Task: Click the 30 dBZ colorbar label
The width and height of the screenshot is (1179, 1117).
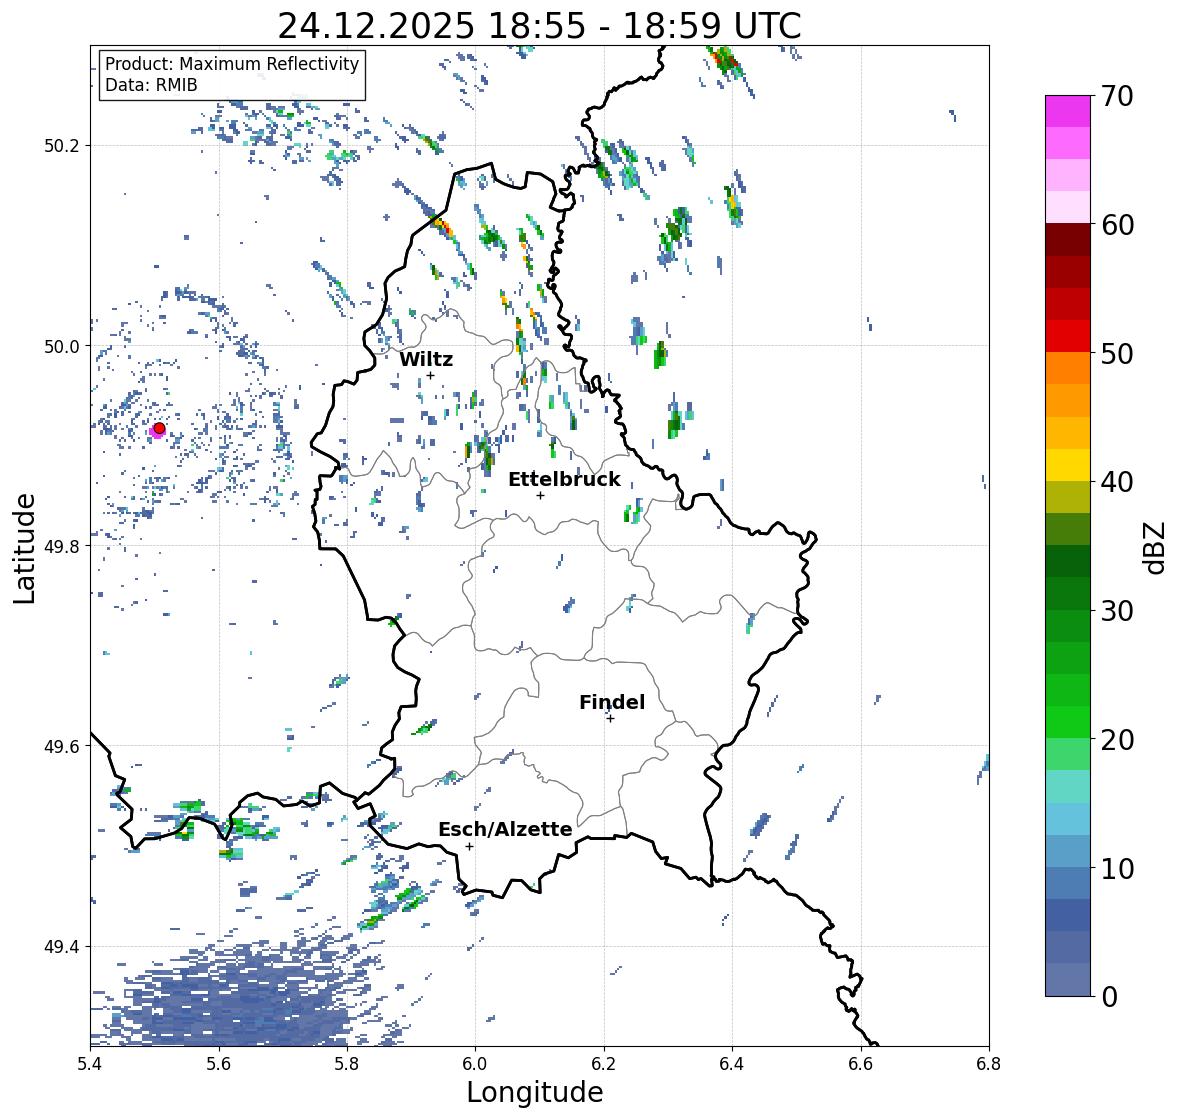Action: (1117, 611)
